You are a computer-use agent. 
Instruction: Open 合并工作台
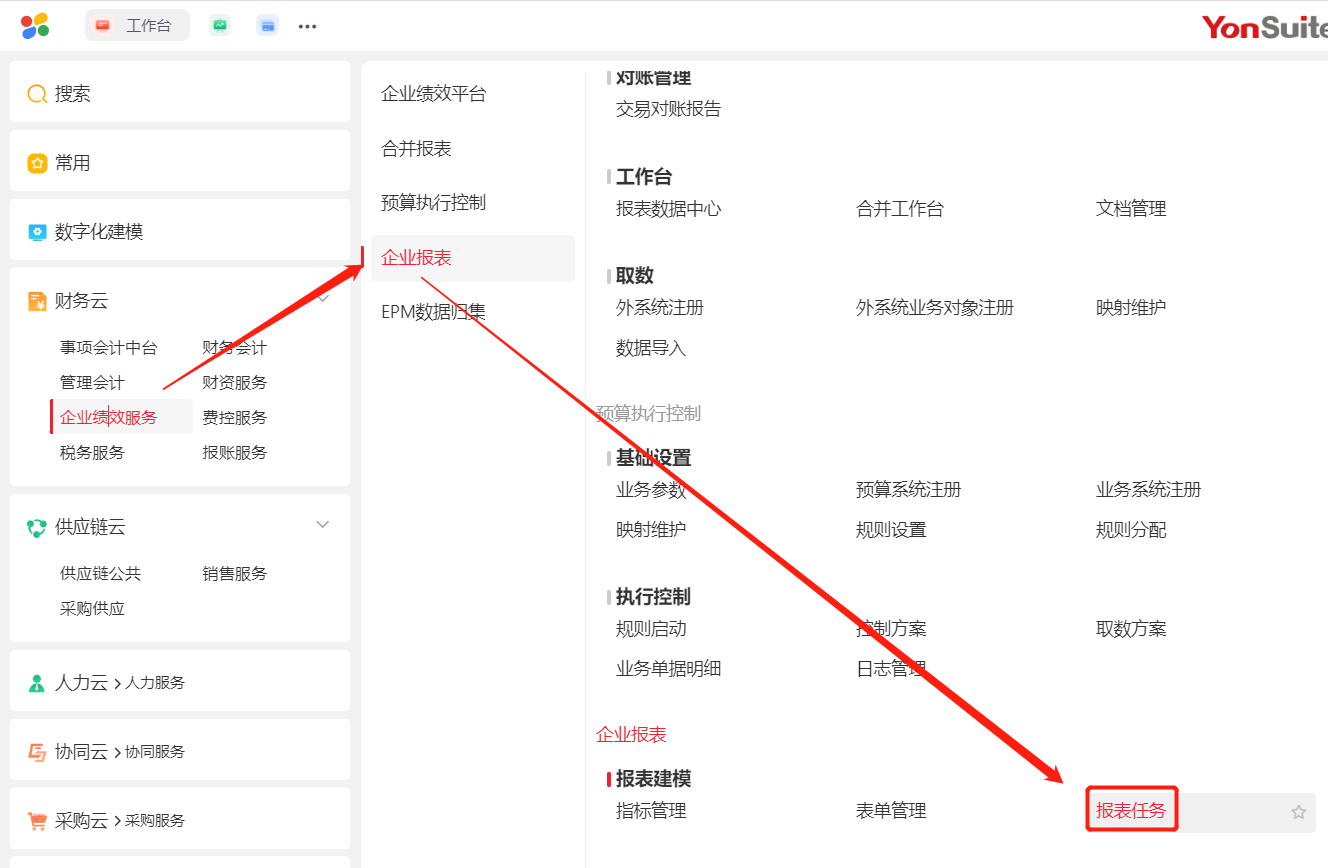pyautogui.click(x=900, y=209)
